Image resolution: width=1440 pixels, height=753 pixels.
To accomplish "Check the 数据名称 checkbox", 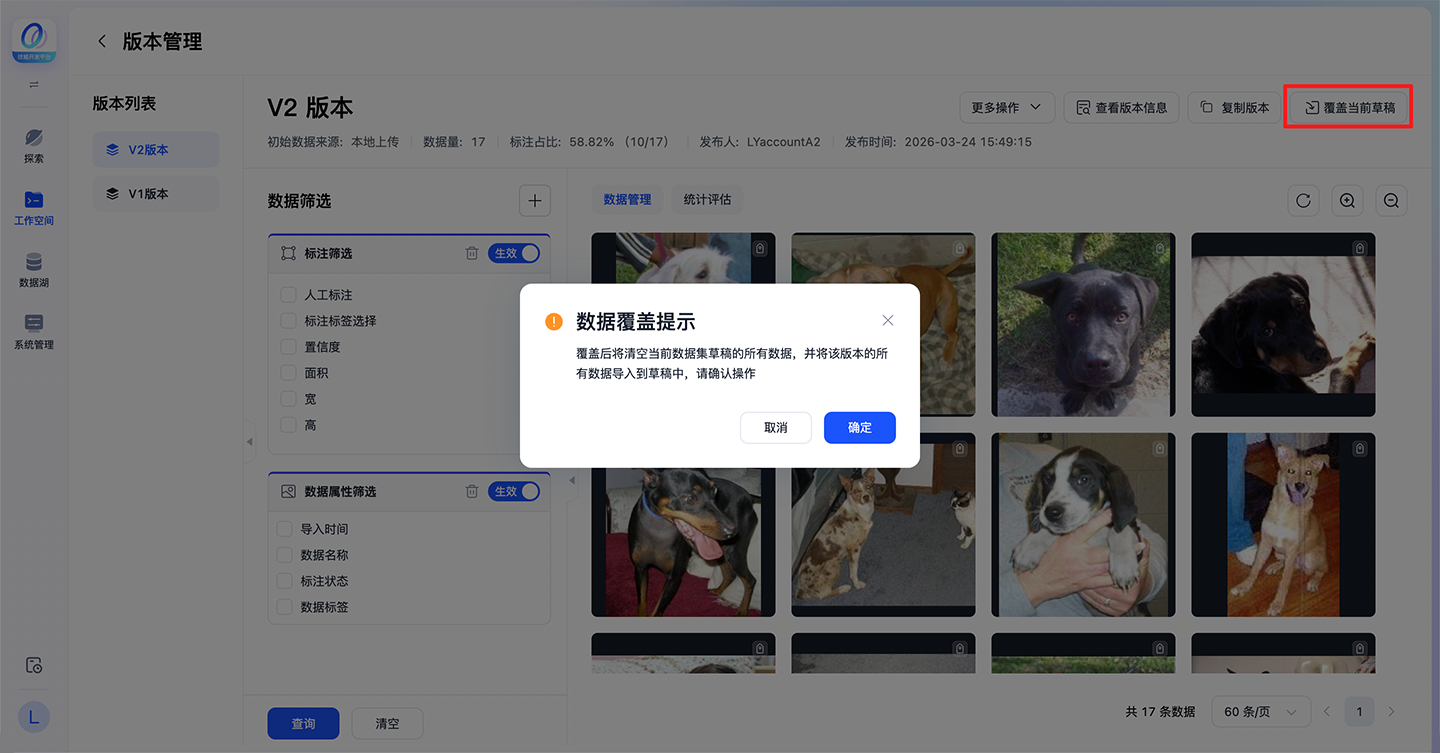I will pos(284,555).
